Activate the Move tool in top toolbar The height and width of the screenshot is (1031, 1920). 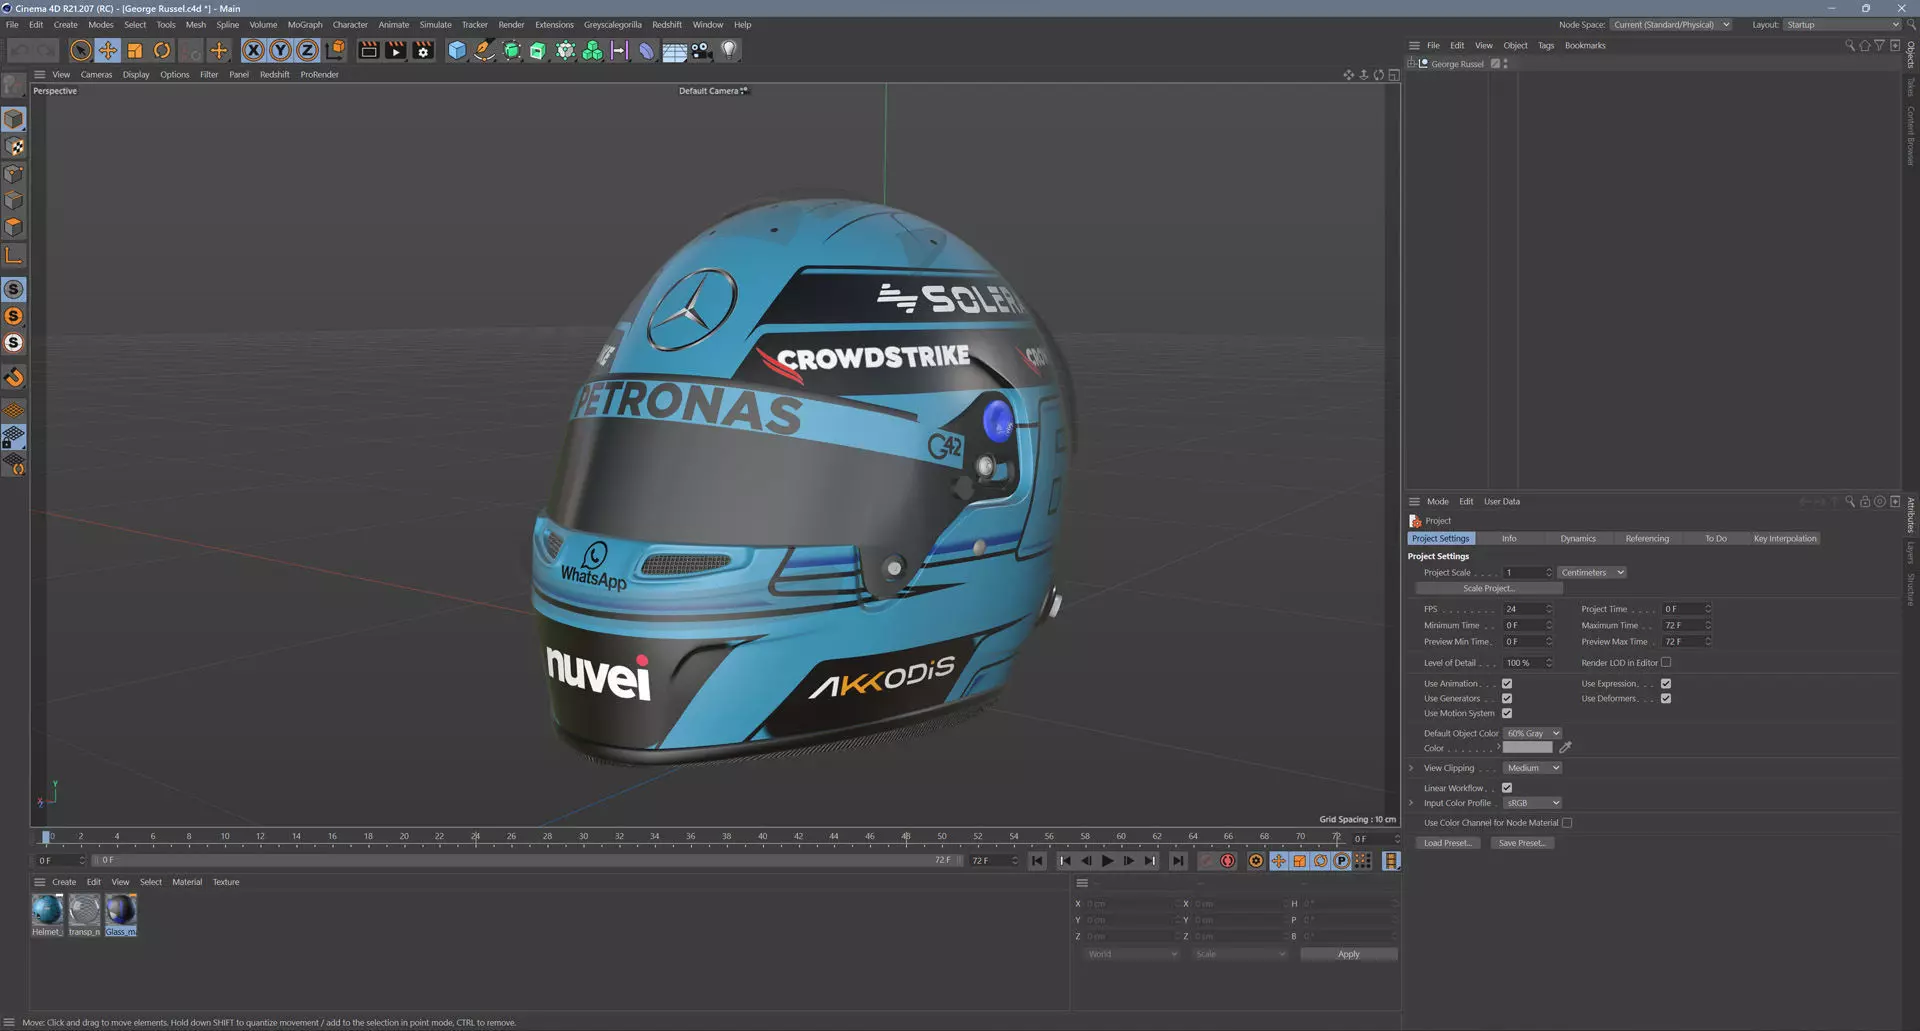click(108, 50)
